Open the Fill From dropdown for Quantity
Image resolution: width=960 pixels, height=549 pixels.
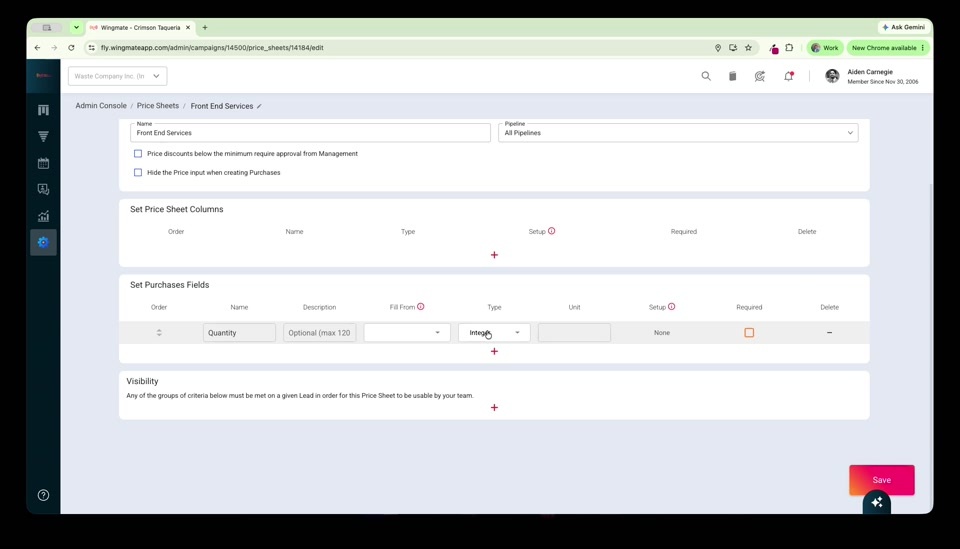pyautogui.click(x=407, y=332)
